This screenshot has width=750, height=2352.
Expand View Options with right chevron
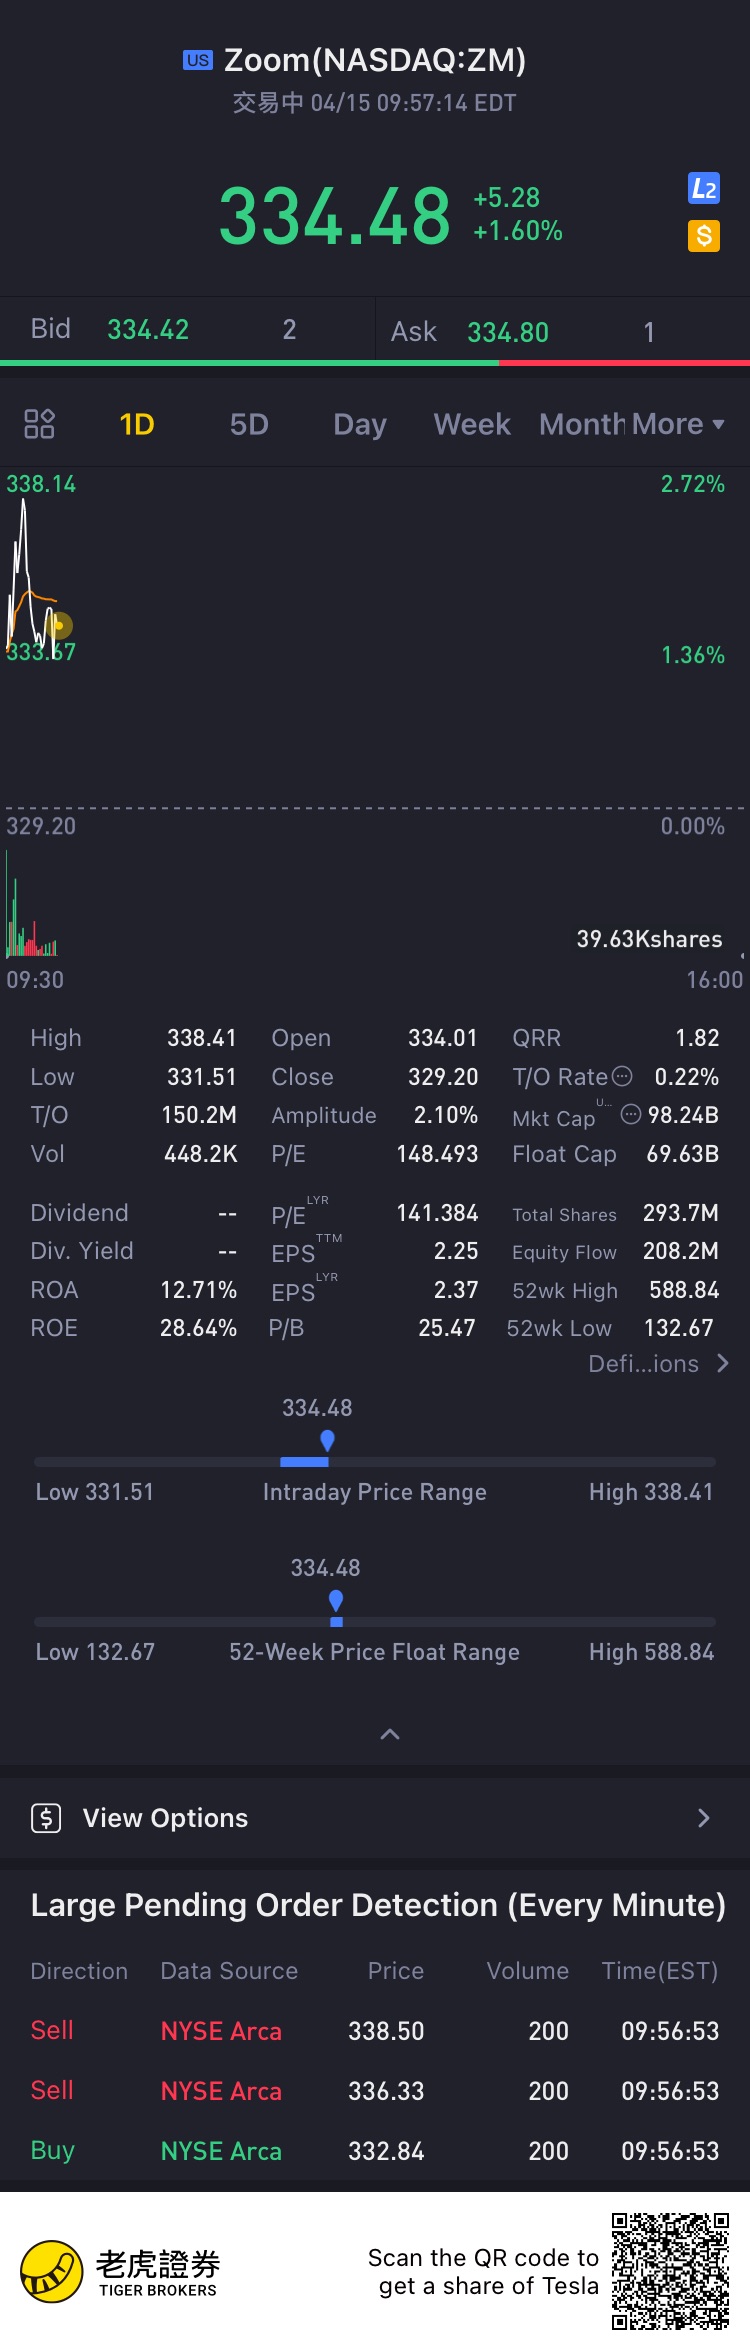click(x=704, y=1817)
